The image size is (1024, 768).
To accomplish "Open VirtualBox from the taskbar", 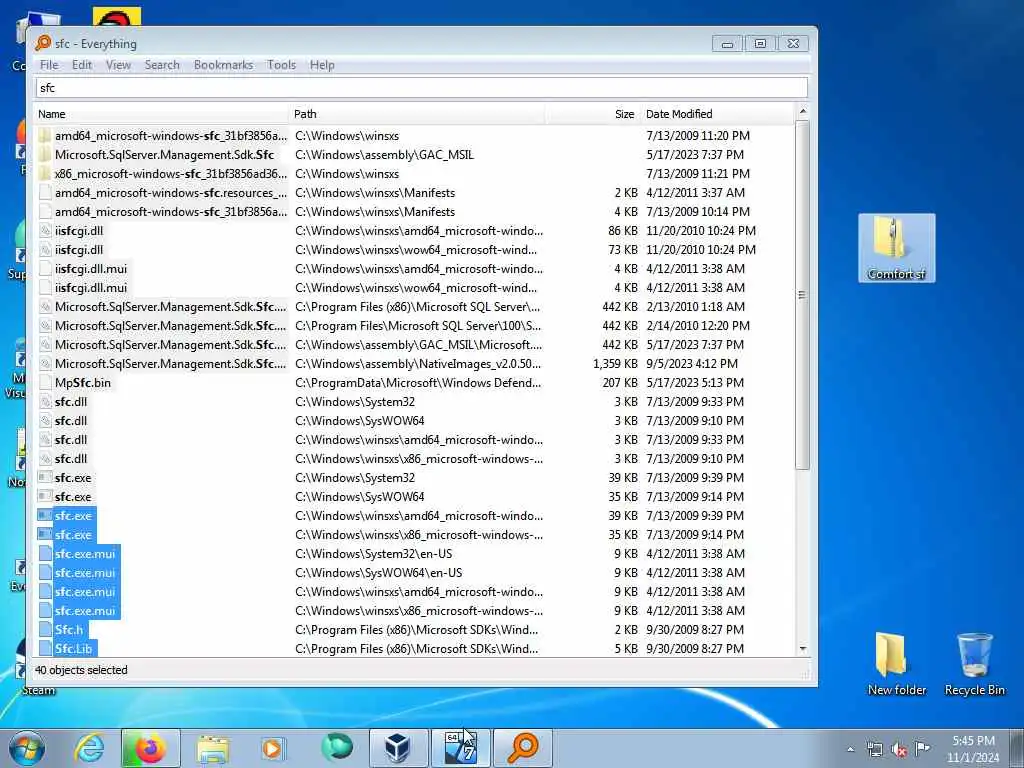I will 398,748.
